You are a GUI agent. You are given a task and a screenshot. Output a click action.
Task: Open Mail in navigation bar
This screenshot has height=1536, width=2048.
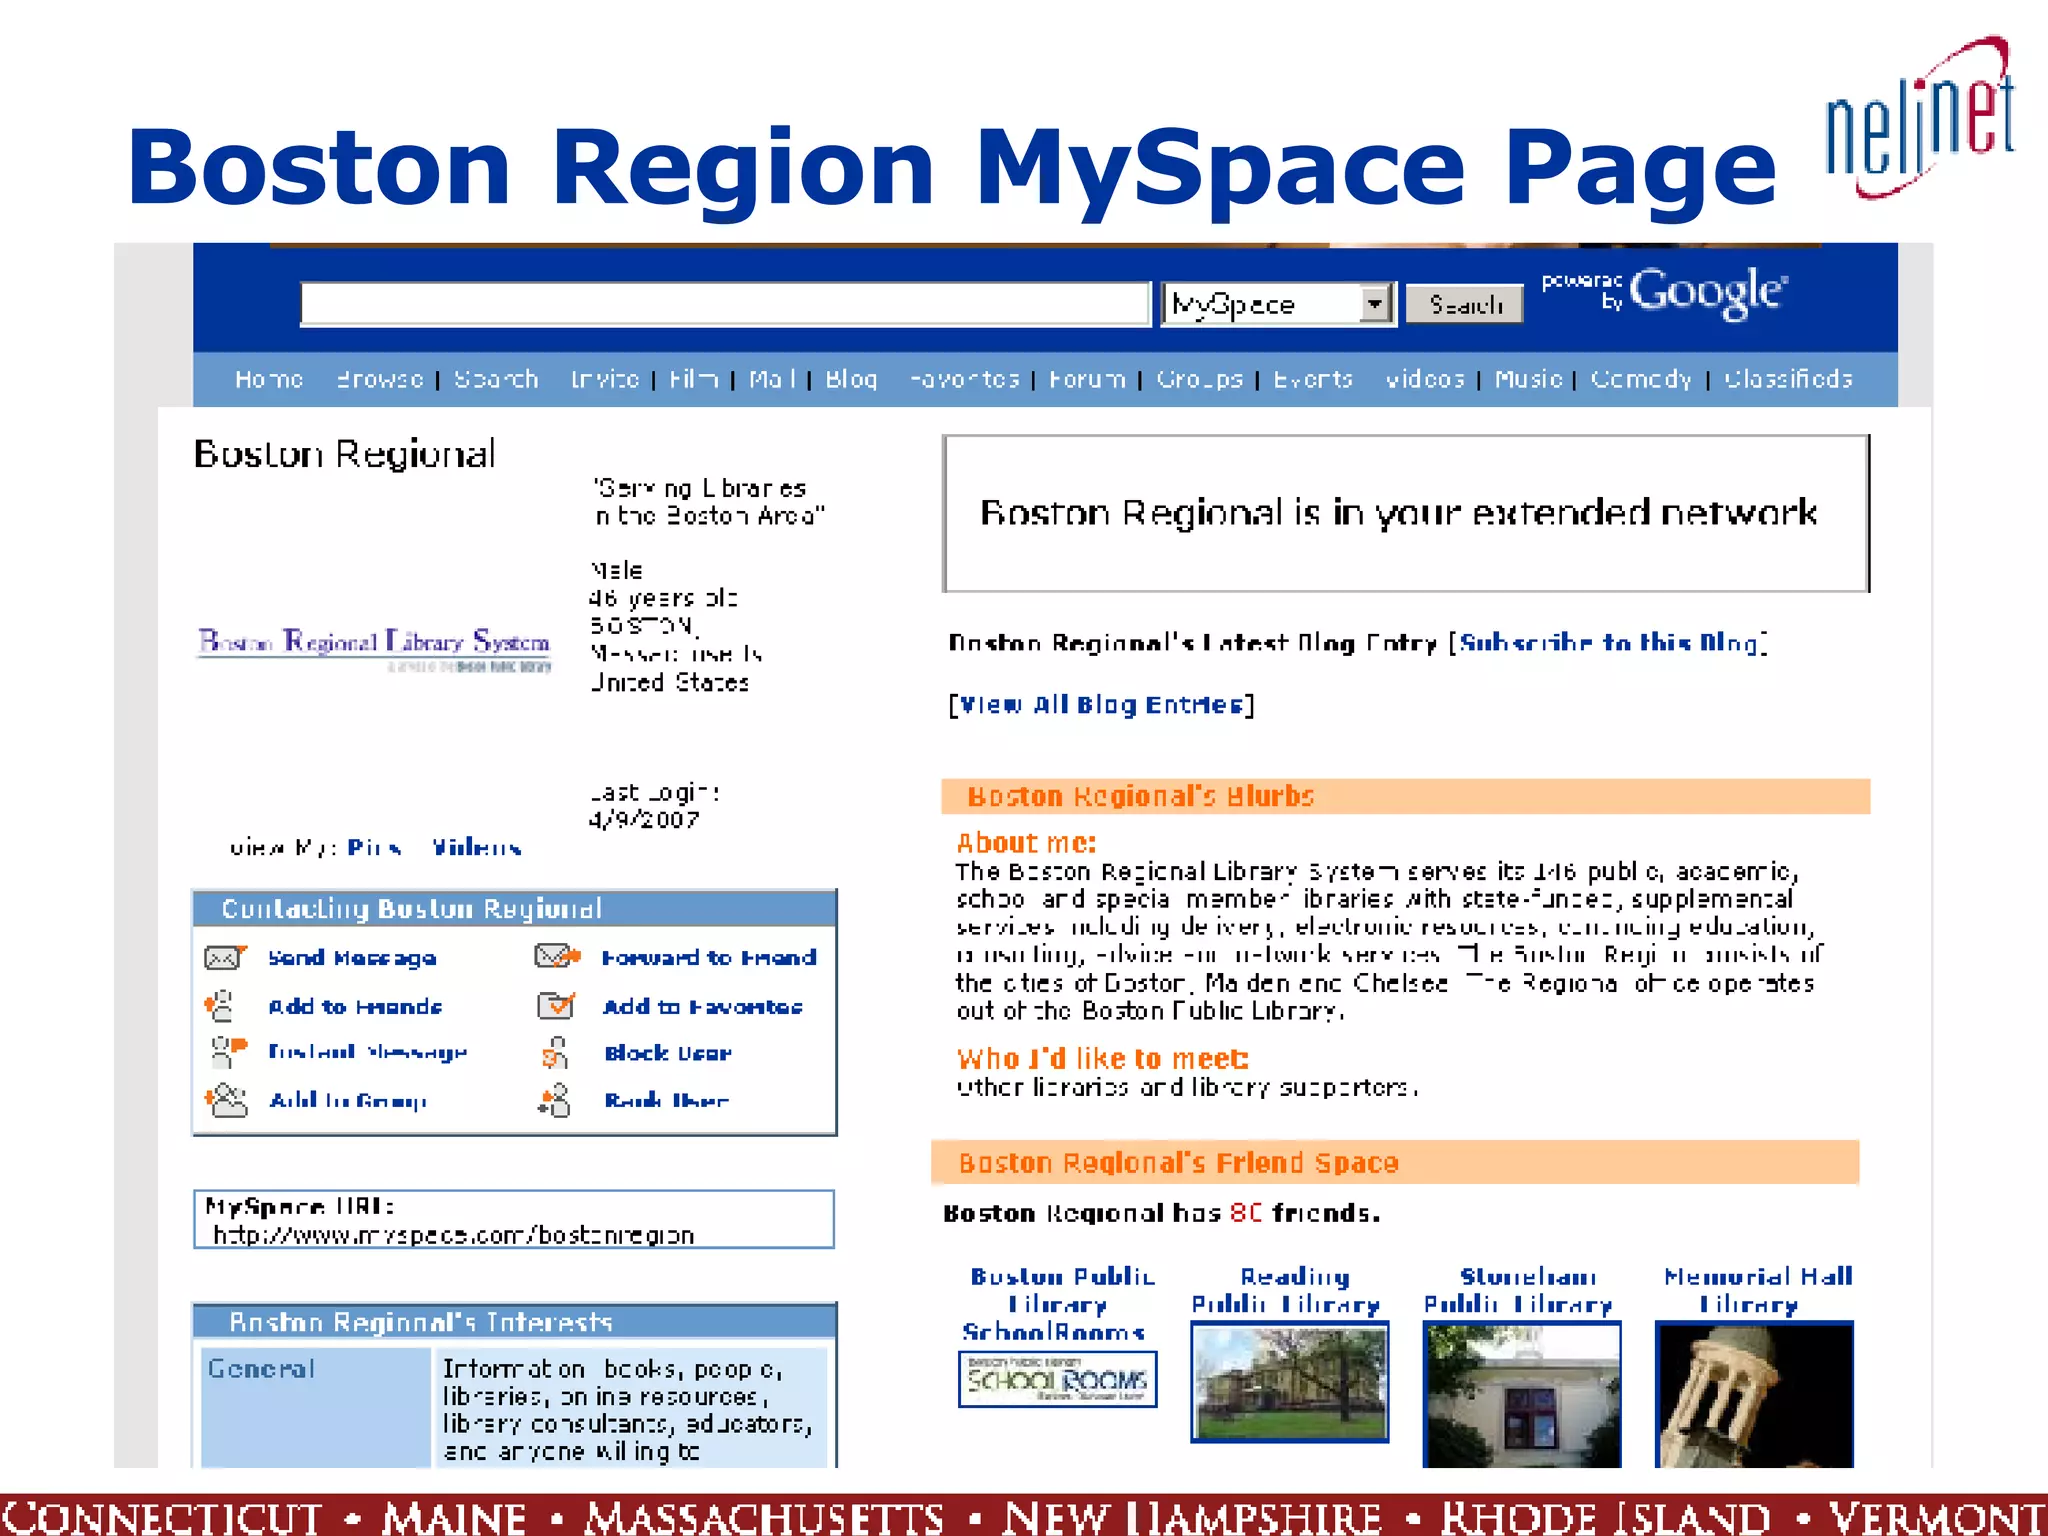tap(772, 379)
